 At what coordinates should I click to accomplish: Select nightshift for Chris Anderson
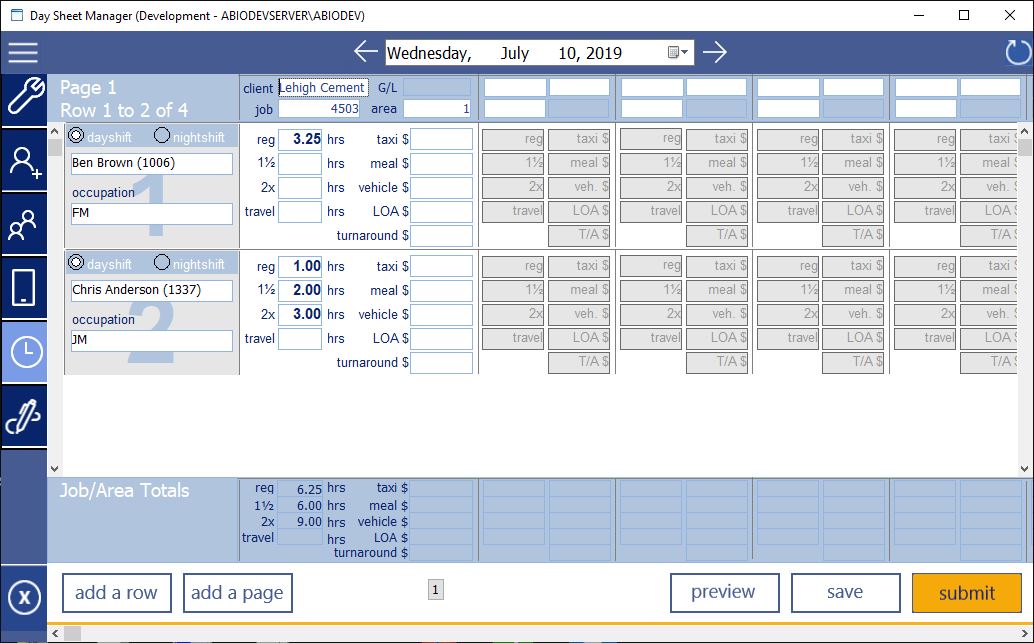pyautogui.click(x=162, y=262)
